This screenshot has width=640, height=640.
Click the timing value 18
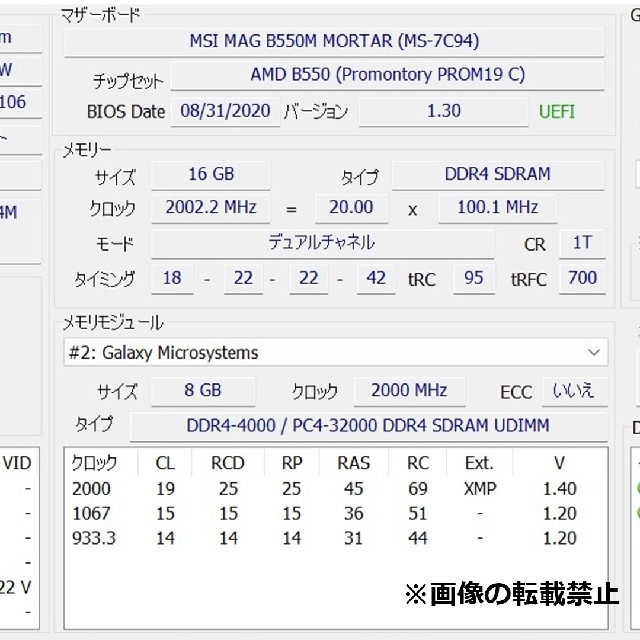pos(172,279)
